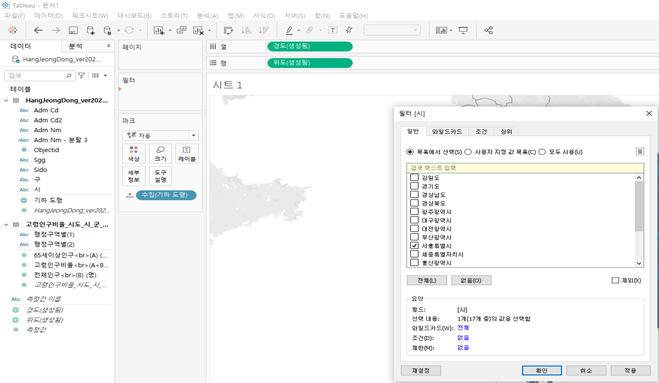Click the 적용 apply button
This screenshot has height=383, width=659.
click(630, 370)
